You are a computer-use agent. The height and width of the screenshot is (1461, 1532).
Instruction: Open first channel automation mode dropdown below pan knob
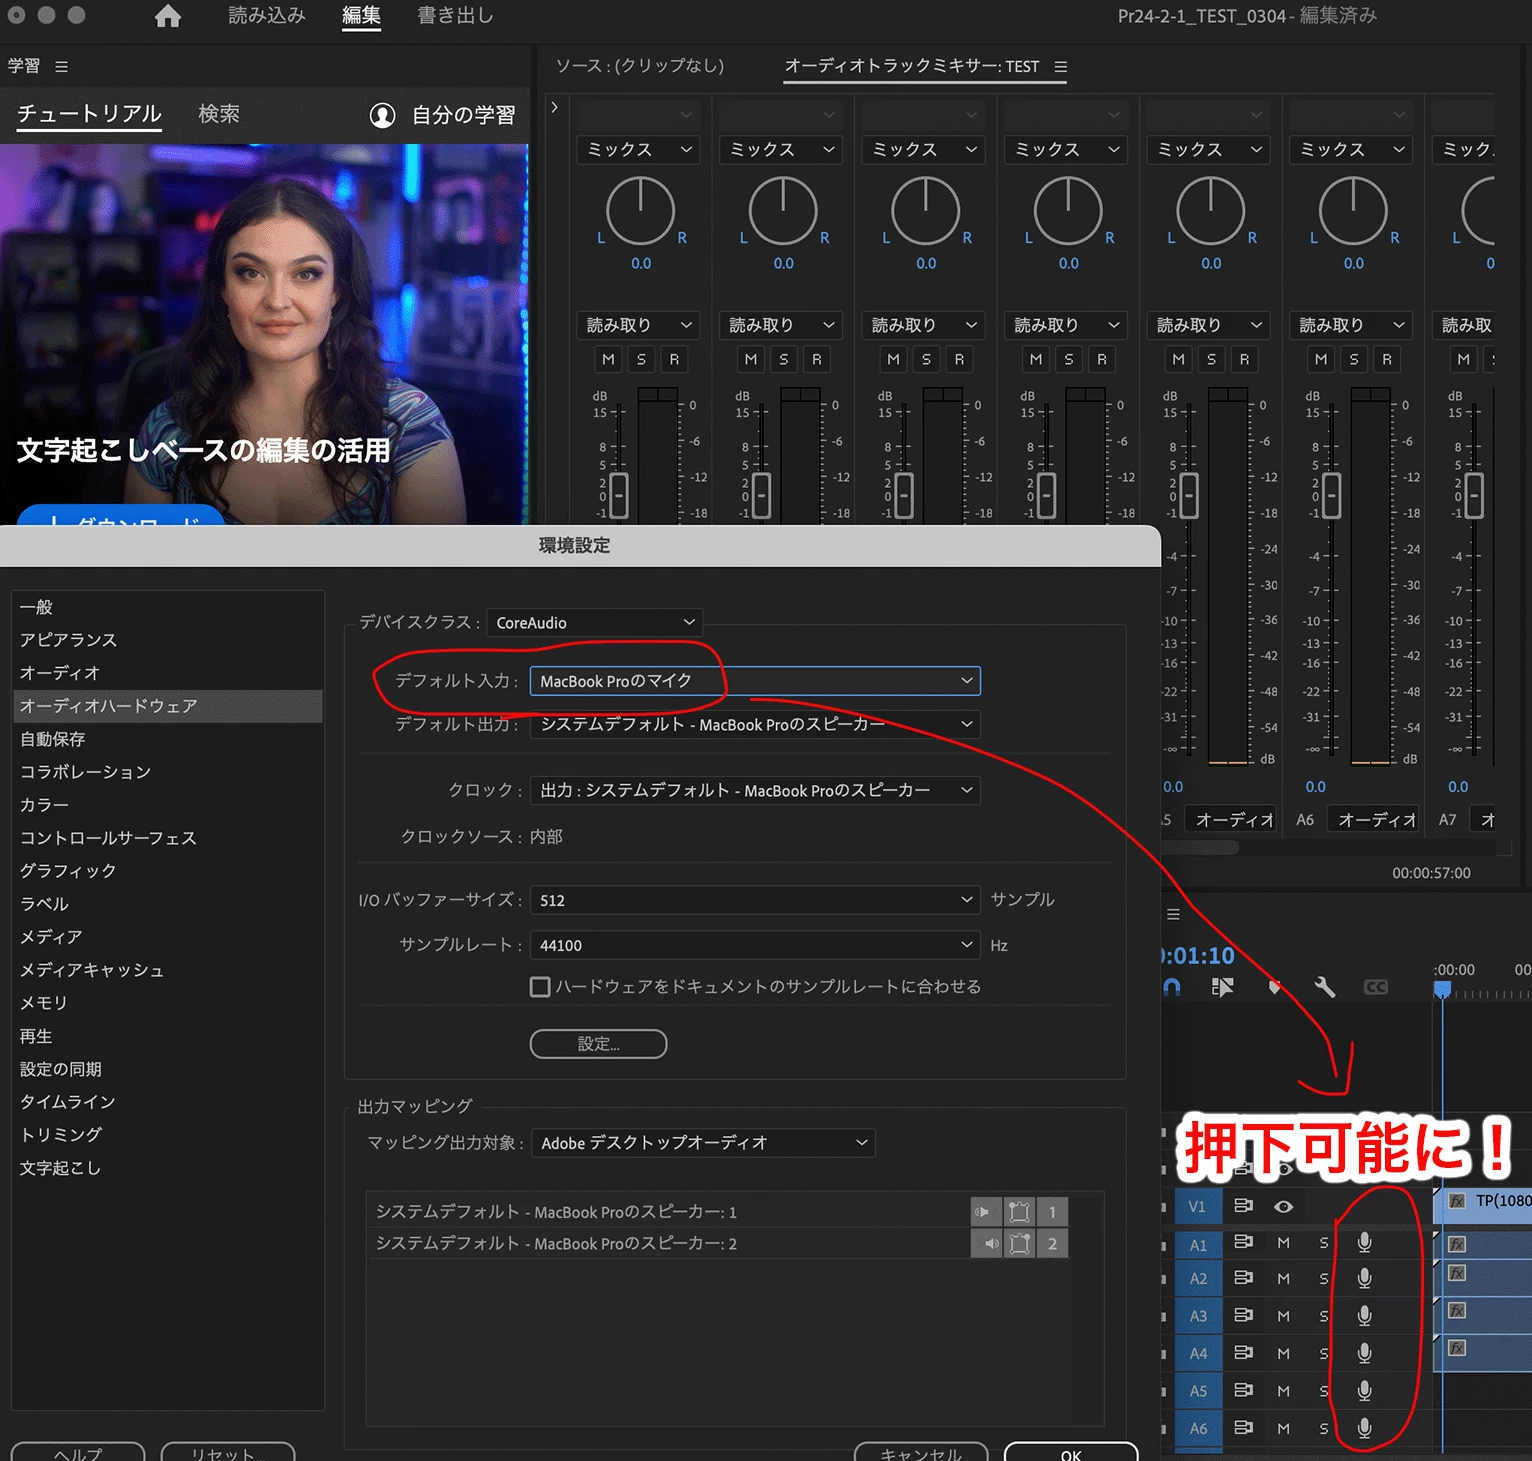(x=637, y=325)
